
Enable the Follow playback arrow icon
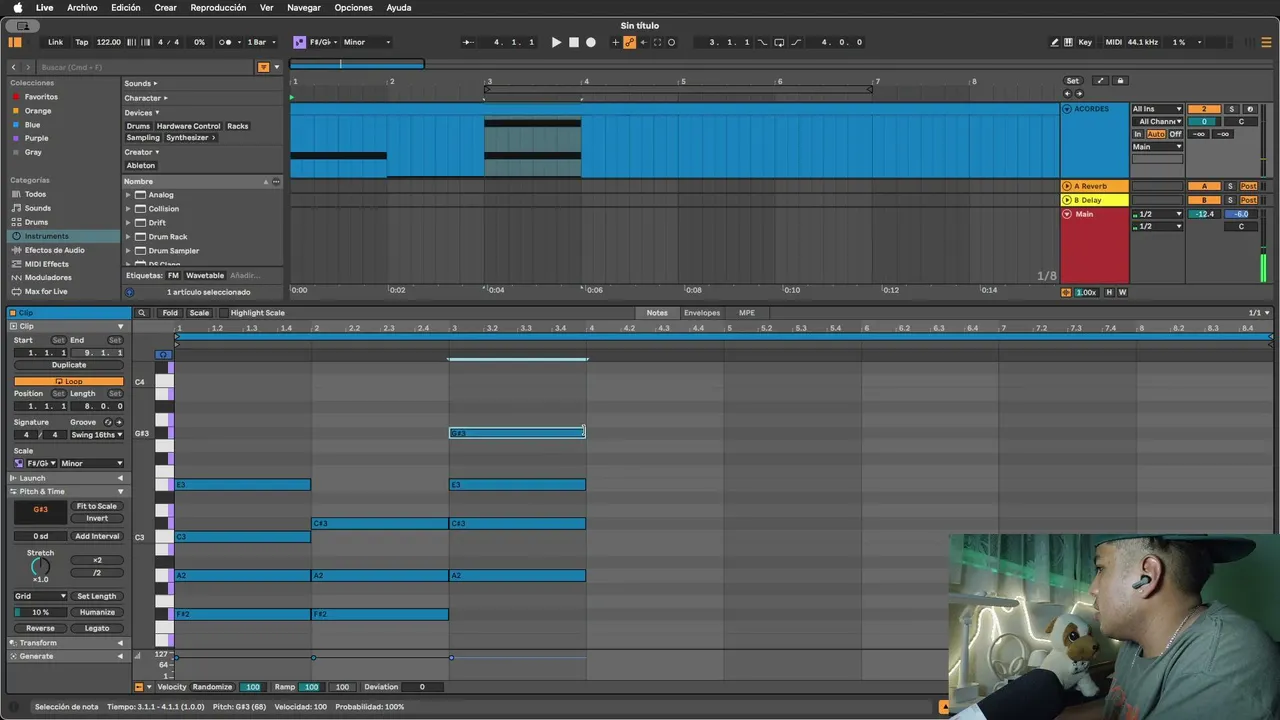click(468, 42)
